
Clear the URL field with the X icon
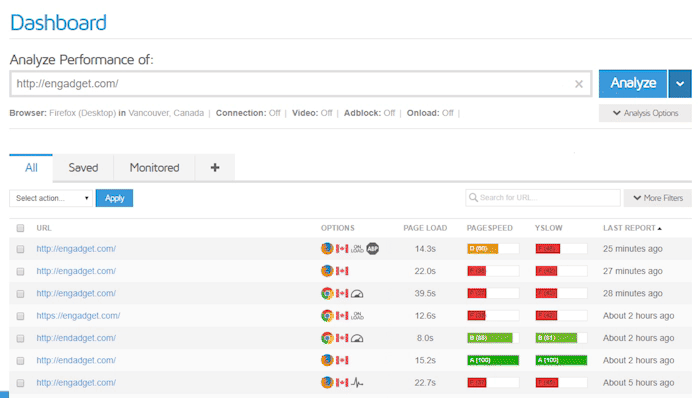pos(579,84)
